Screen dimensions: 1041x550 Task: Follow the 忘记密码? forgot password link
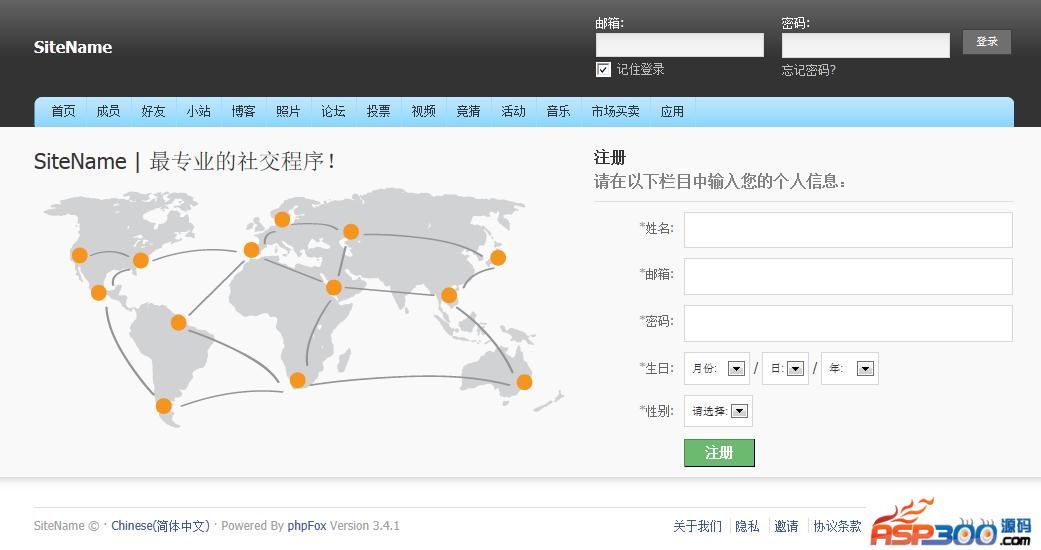pos(808,70)
